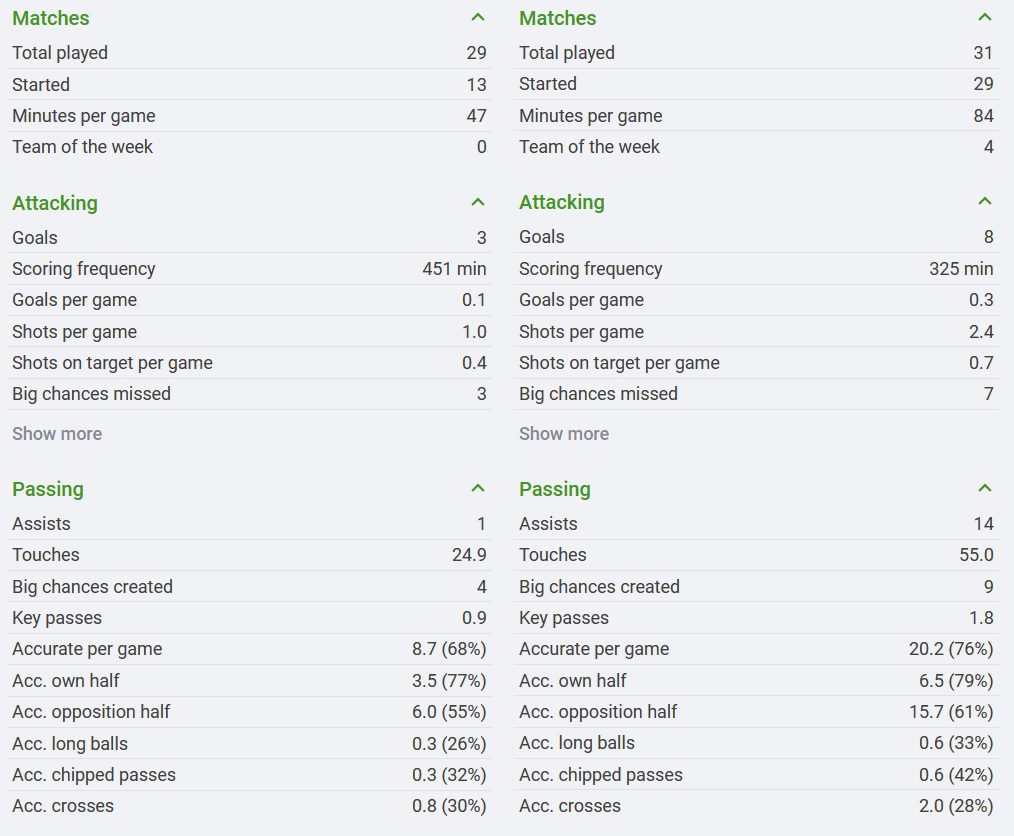Click Show more under 7 big chances missed
Screen dimensions: 1014x836
[x=564, y=434]
